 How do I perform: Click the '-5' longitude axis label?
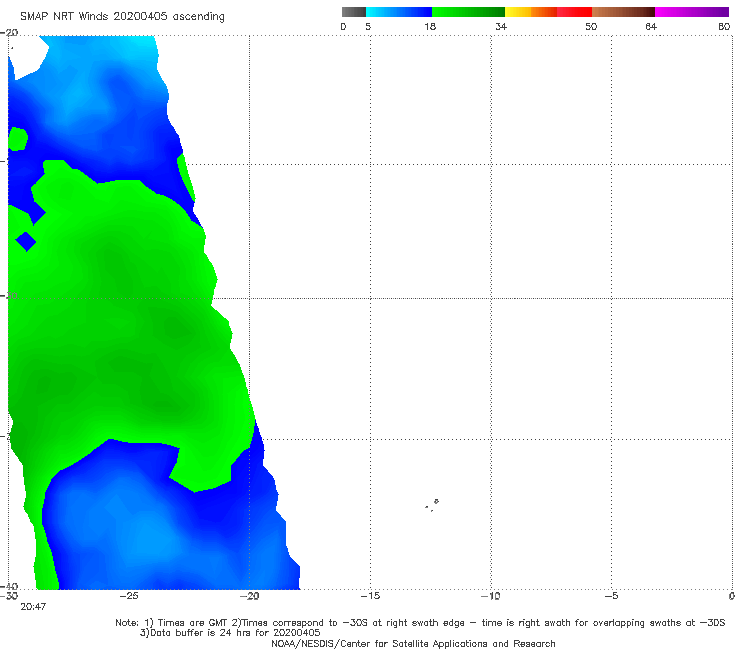tap(611, 596)
